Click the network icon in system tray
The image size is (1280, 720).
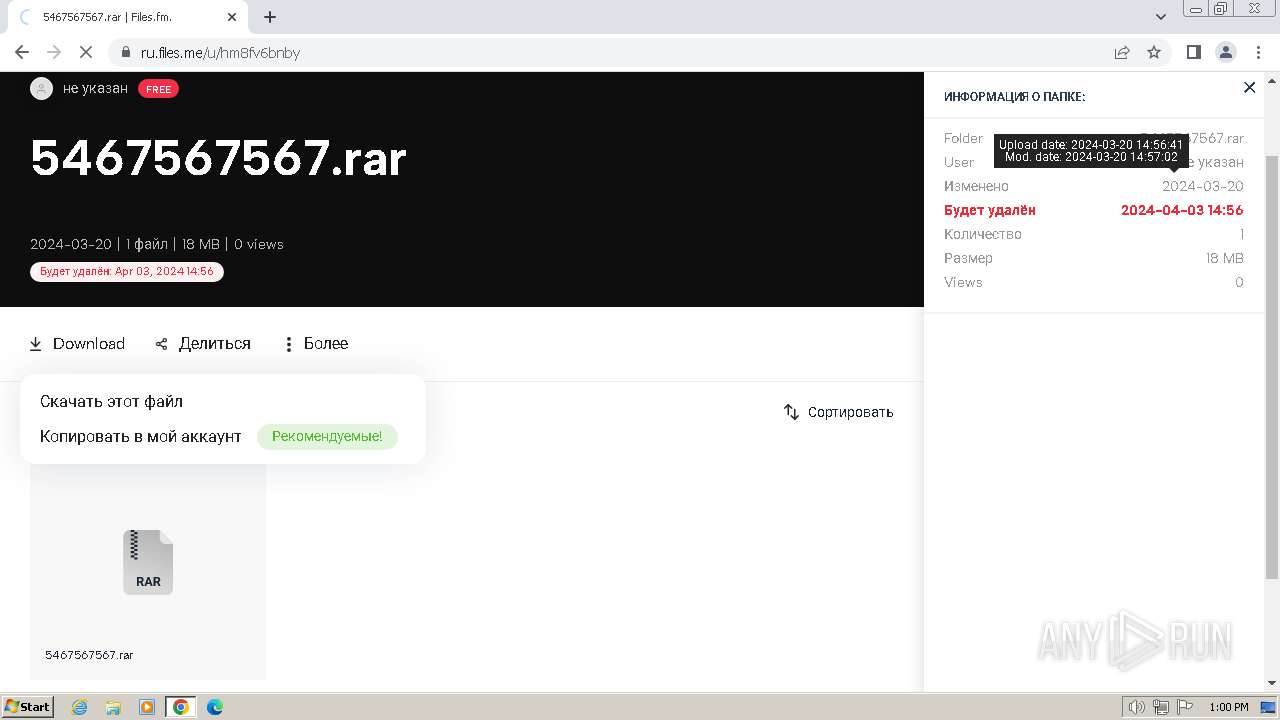point(1161,707)
